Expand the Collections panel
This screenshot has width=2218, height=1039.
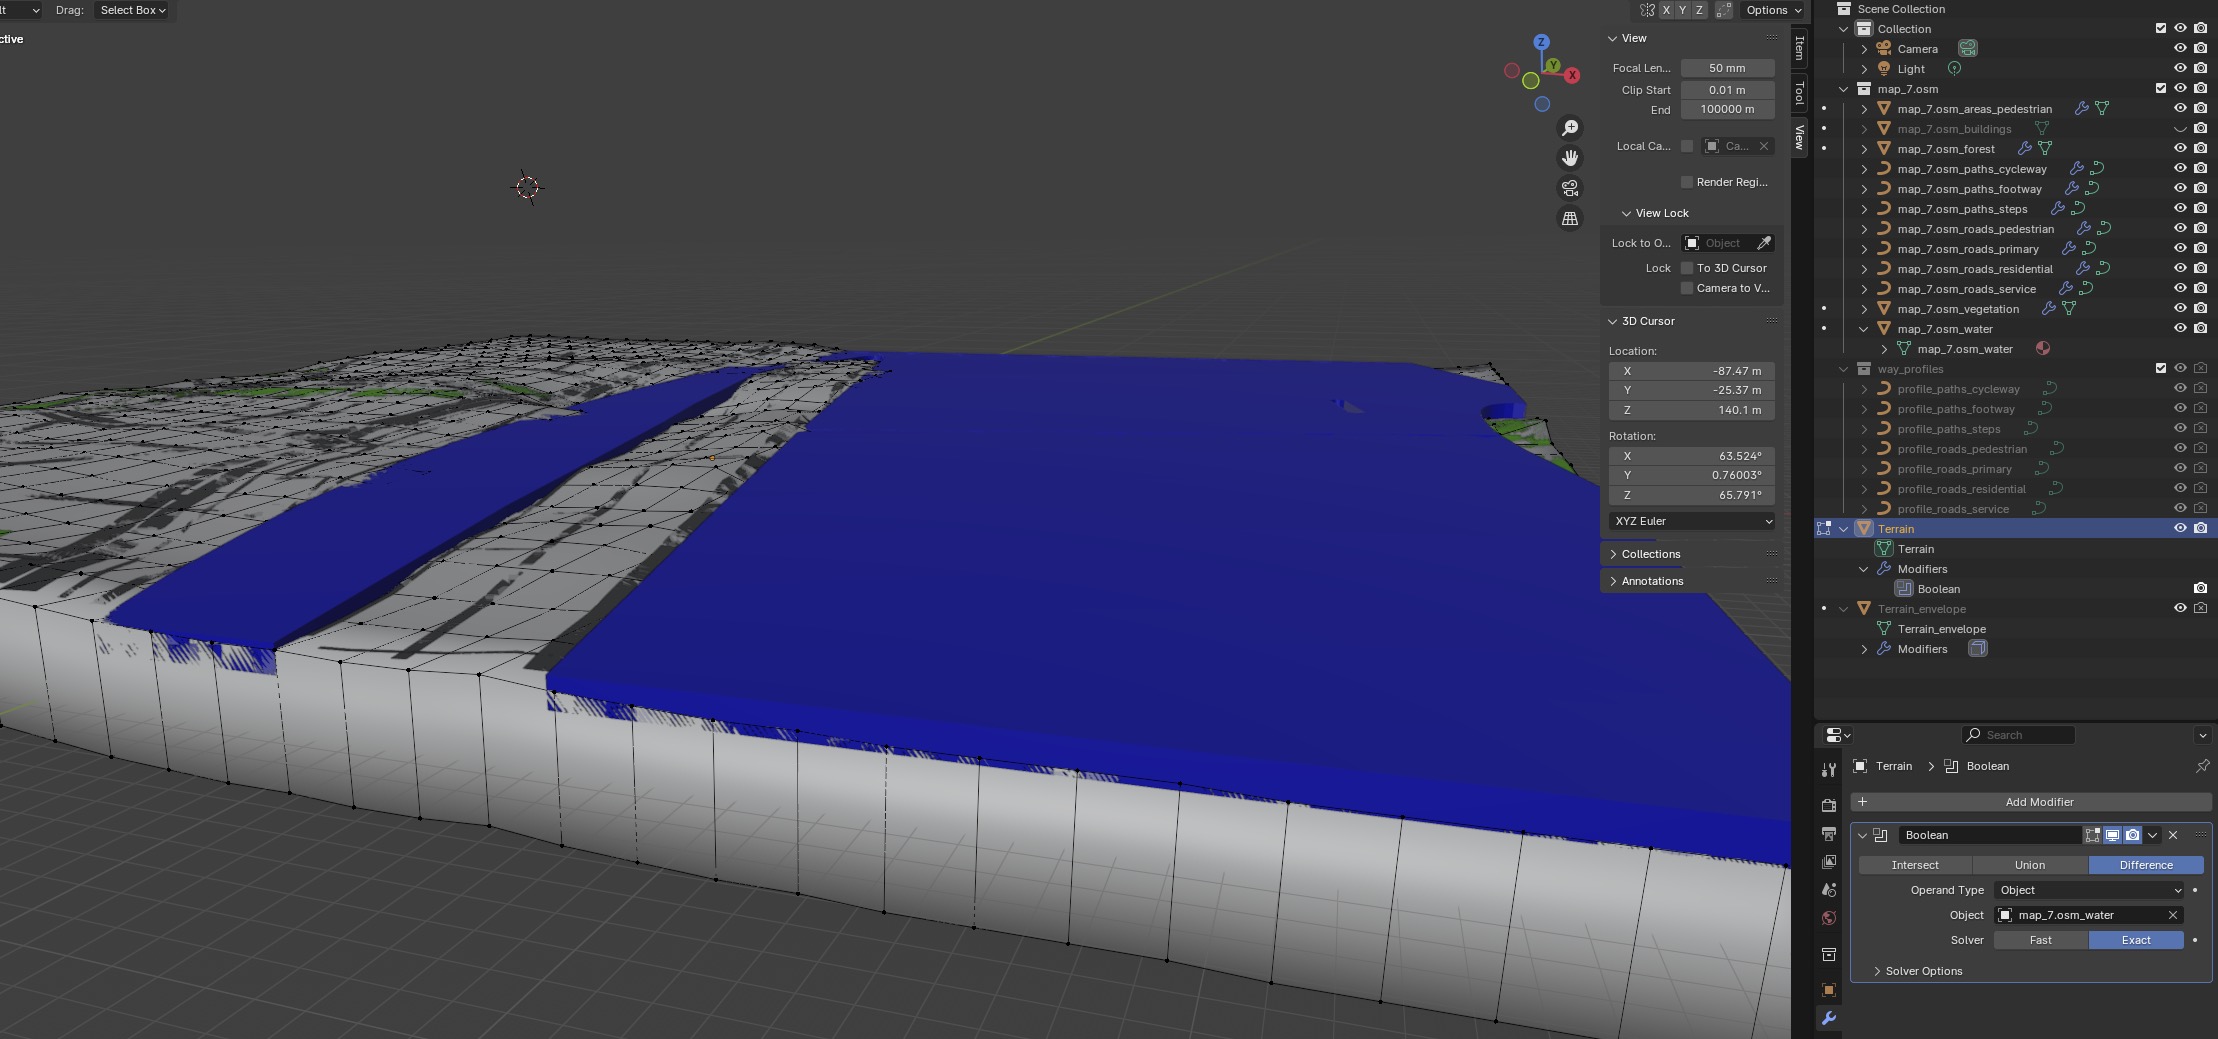coord(1650,554)
